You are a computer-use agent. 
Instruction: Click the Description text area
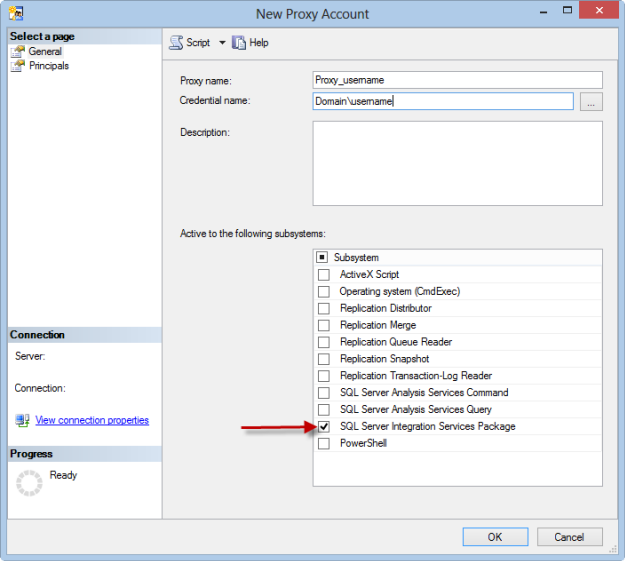pos(457,163)
